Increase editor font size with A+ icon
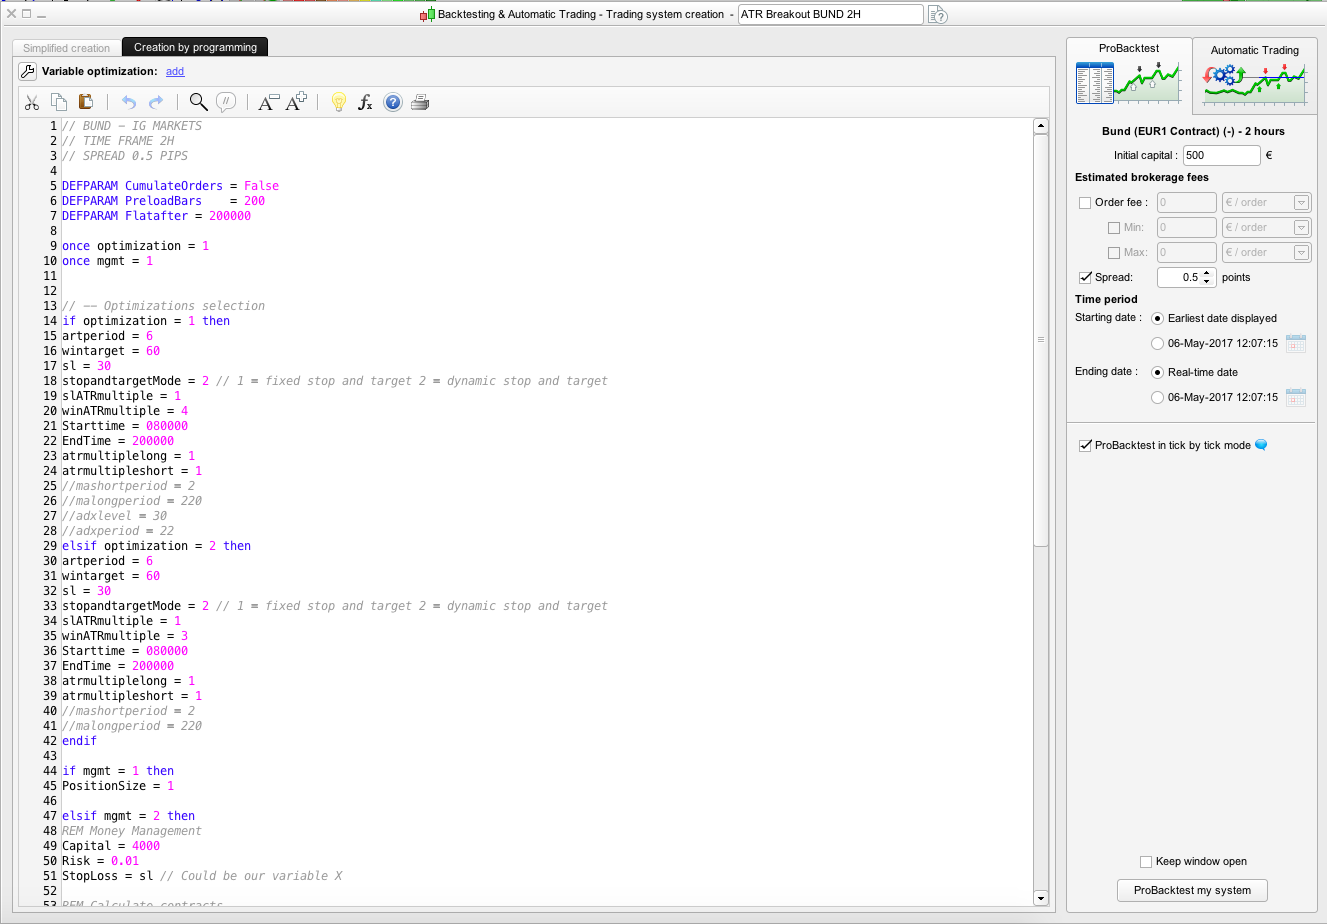This screenshot has height=924, width=1327. coord(296,102)
